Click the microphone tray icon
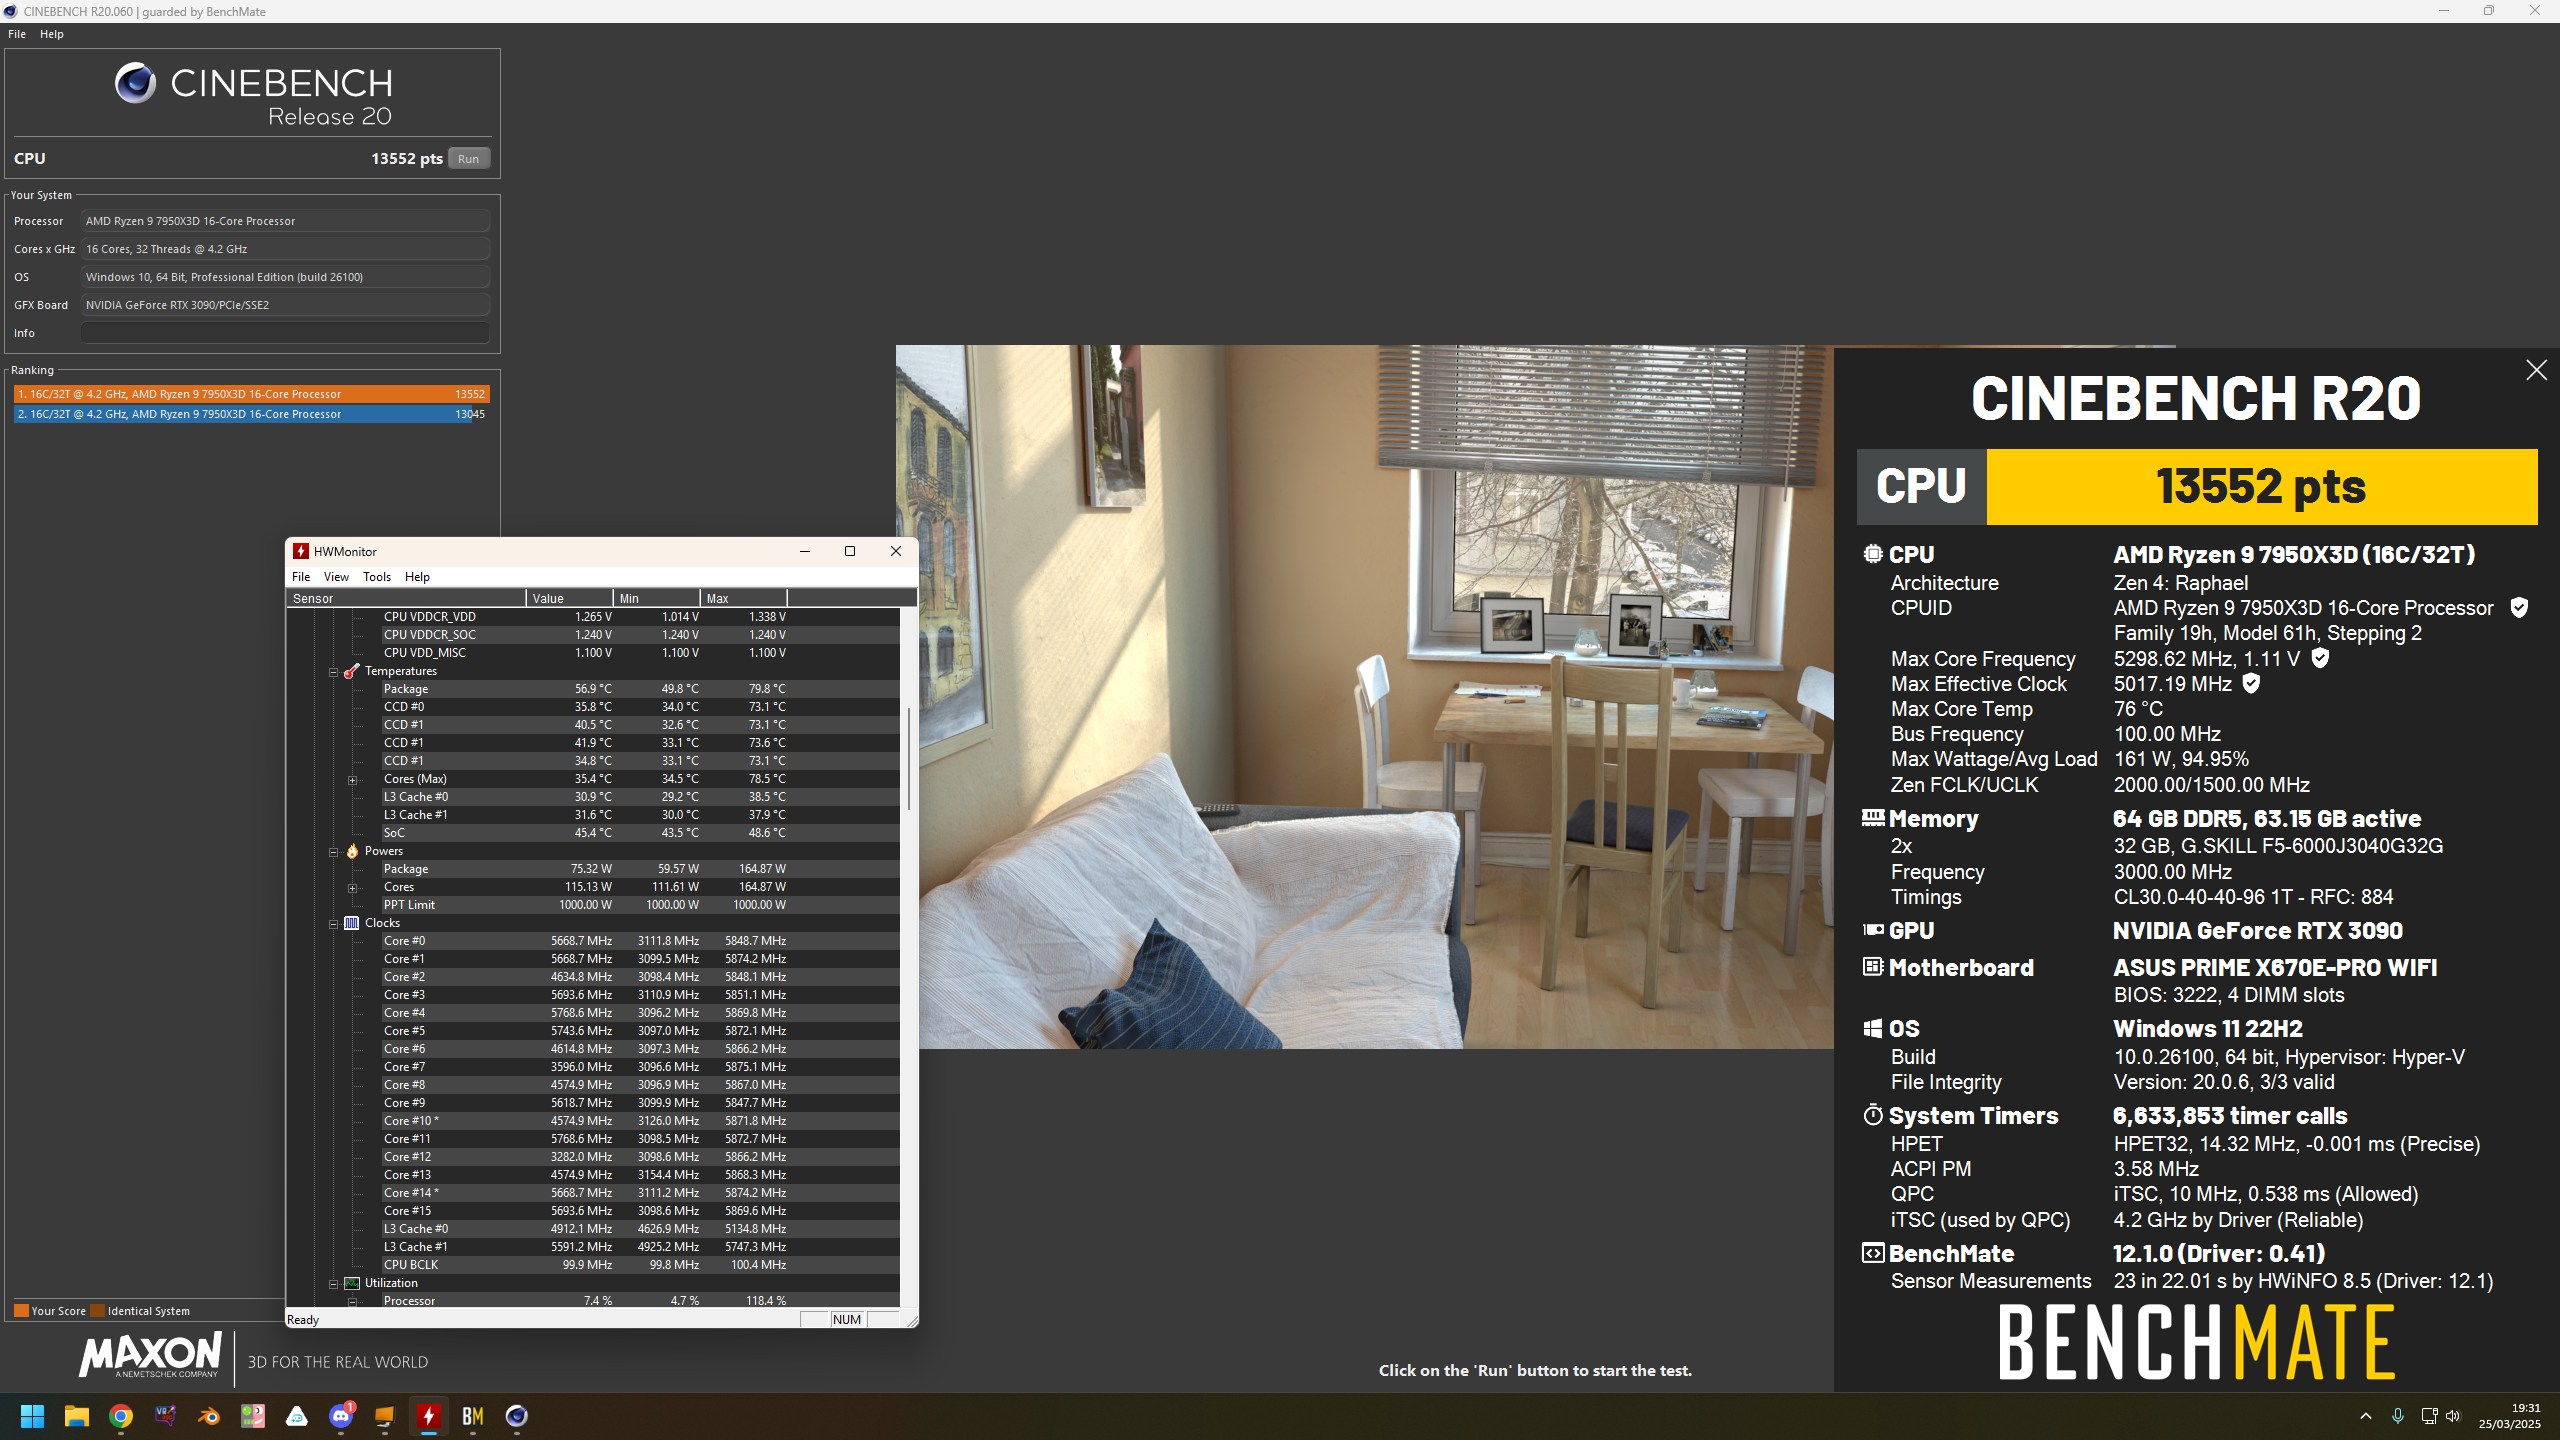 coord(2397,1416)
